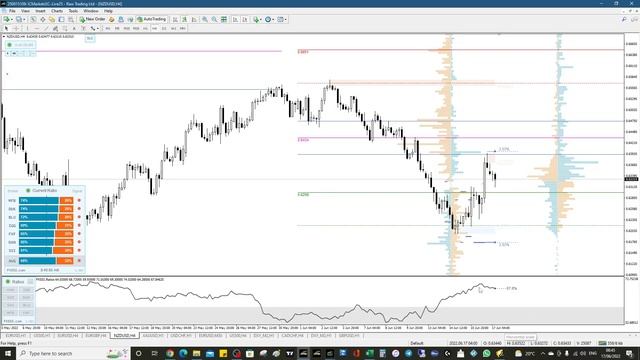
Task: Toggle the Navigator panel icon
Action: point(52,19)
